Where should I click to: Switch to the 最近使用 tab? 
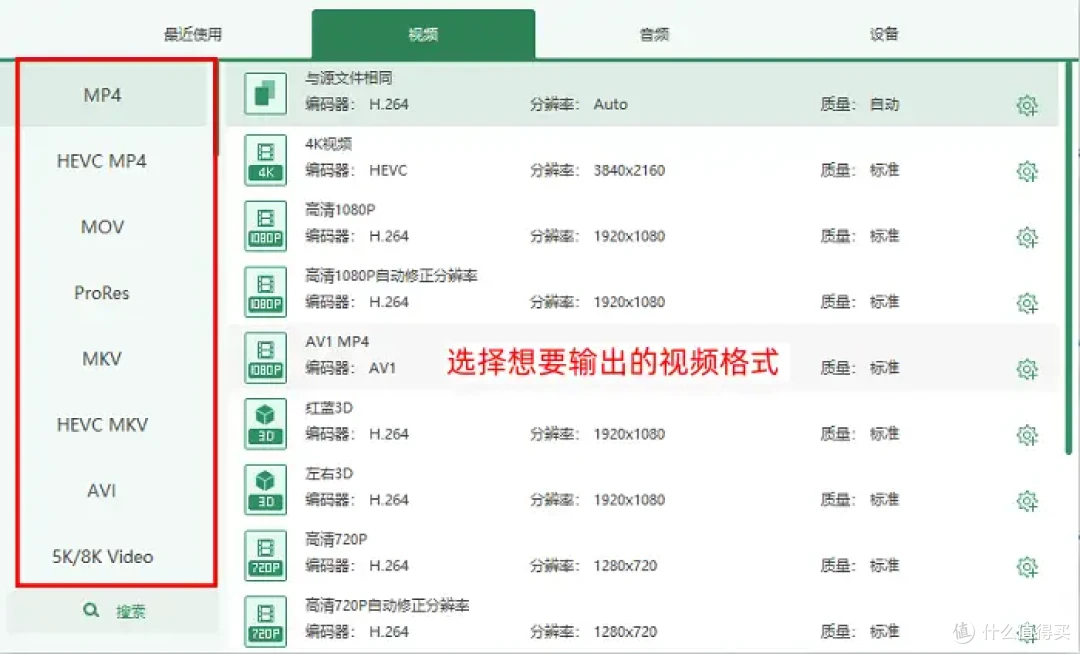[193, 34]
